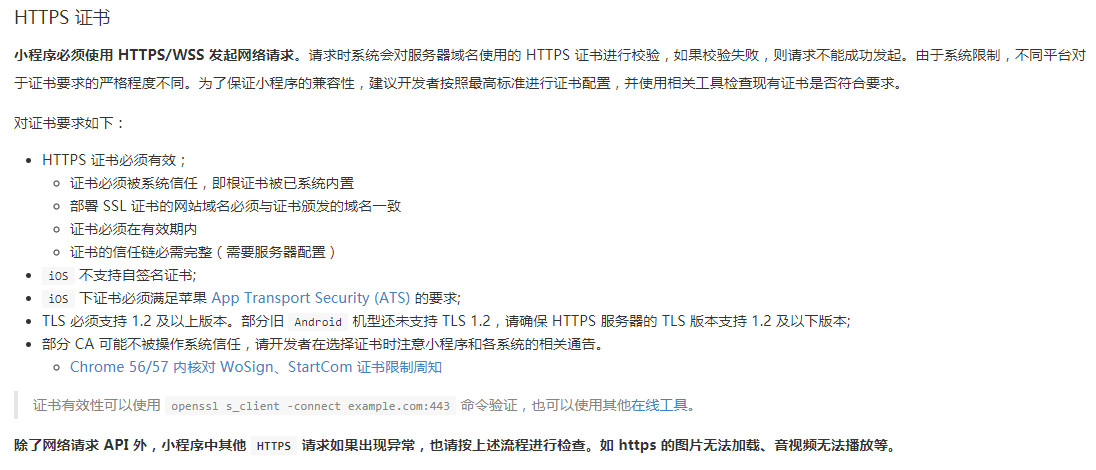This screenshot has width=1096, height=470.
Task: Open the App Transport Security (ATS) link
Action: (x=311, y=297)
